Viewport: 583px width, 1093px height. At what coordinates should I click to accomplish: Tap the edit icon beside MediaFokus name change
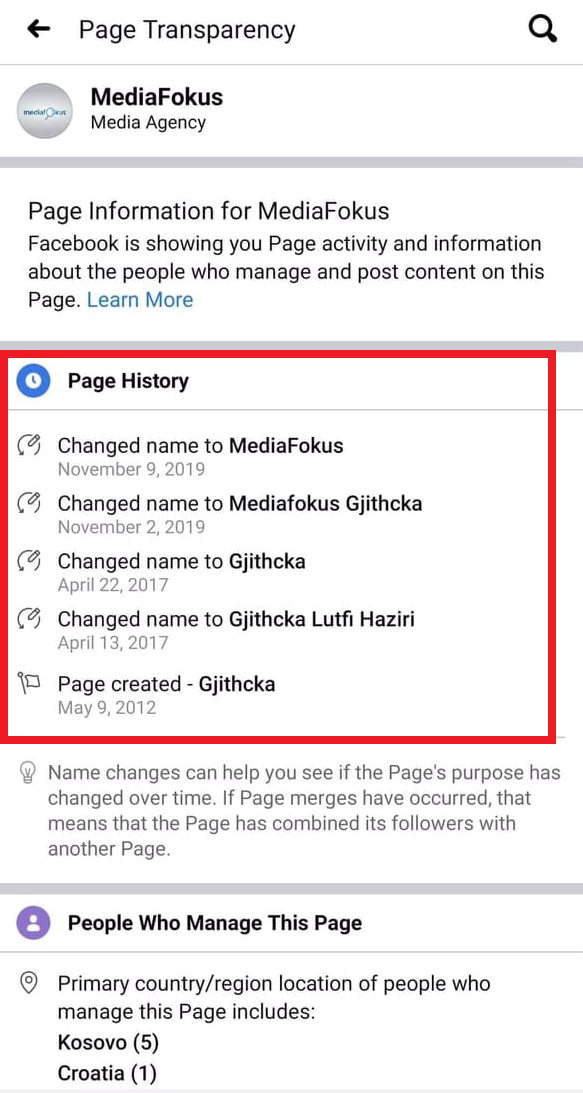pos(29,444)
